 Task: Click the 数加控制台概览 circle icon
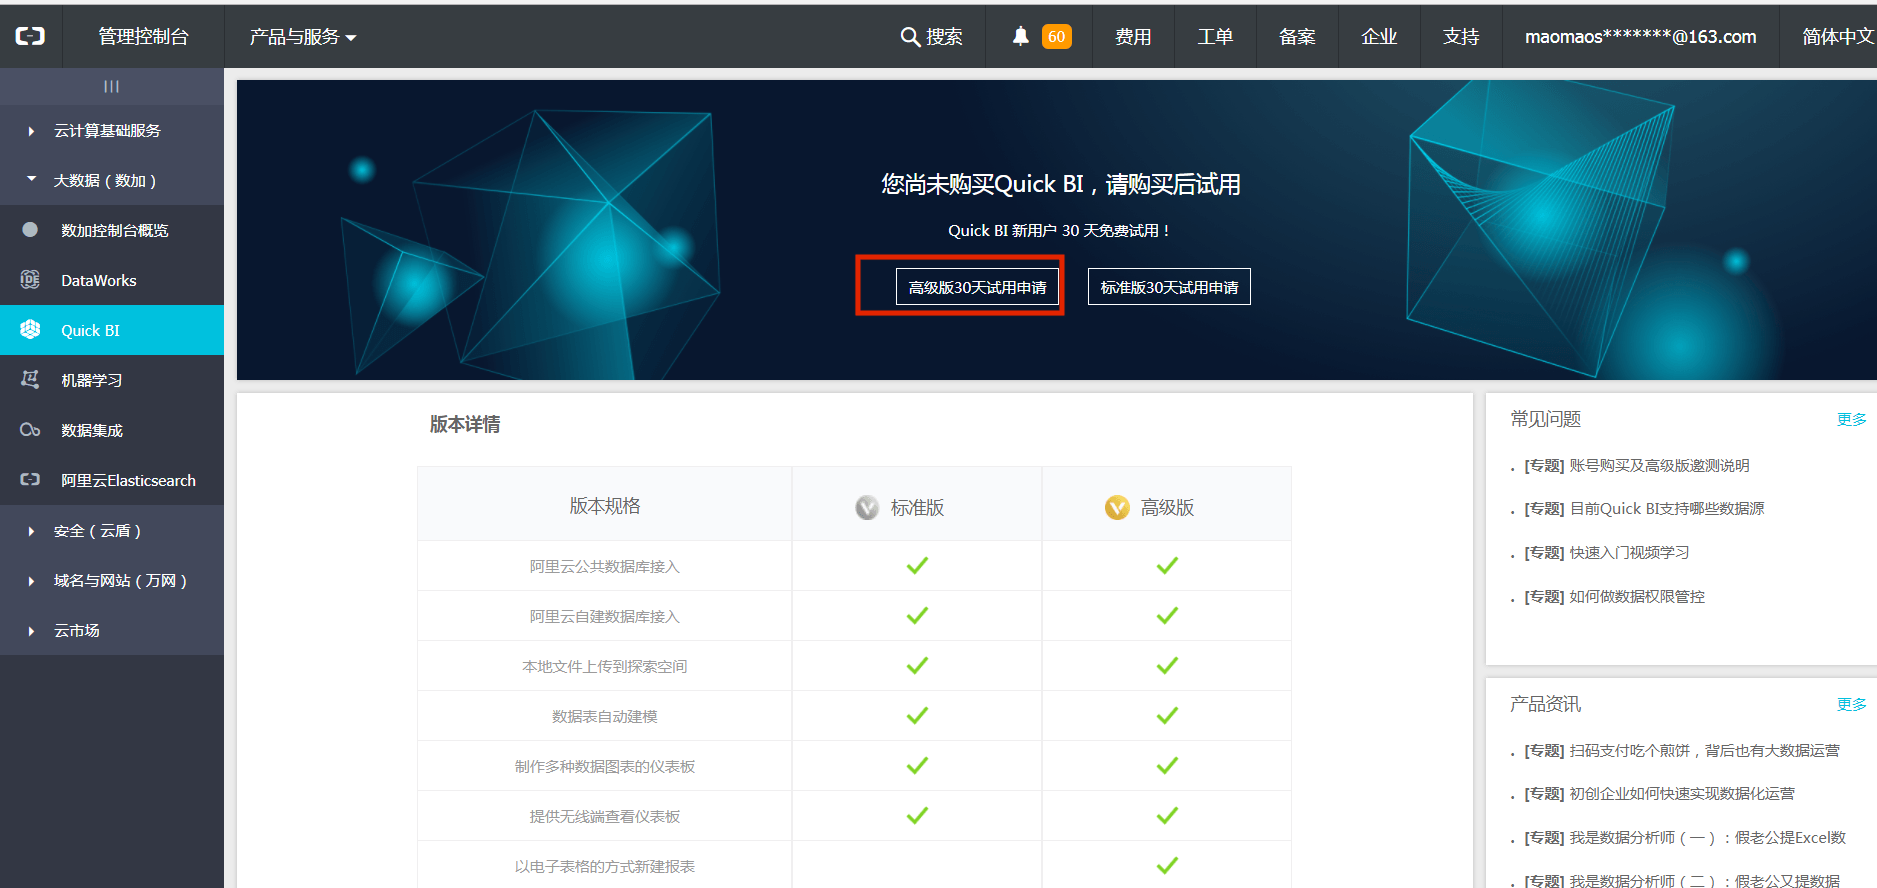(30, 230)
